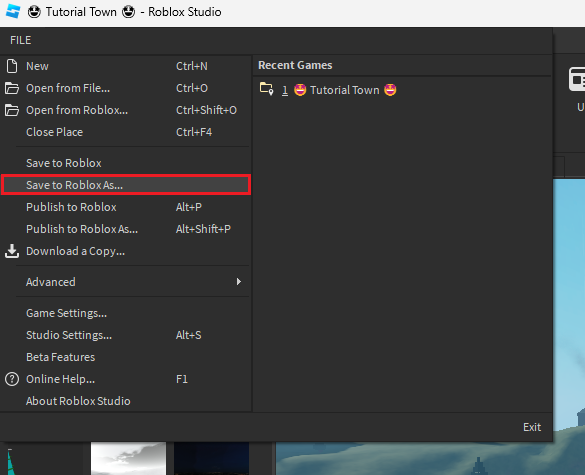Click the Open from File folder icon
This screenshot has width=585, height=475.
(12, 88)
